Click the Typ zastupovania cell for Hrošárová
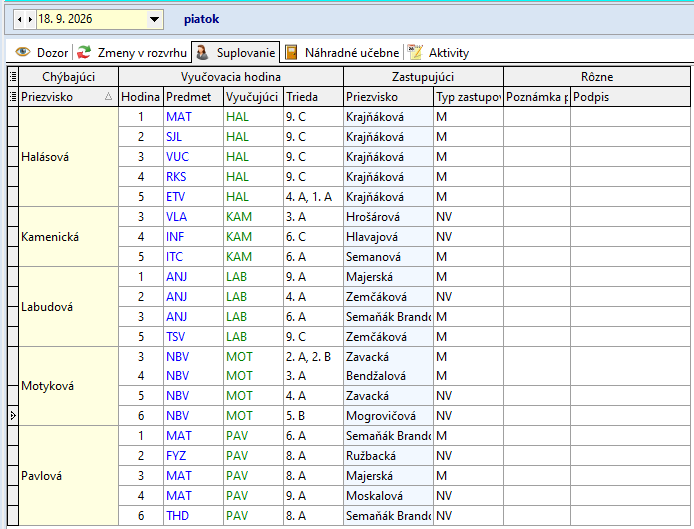The width and height of the screenshot is (694, 529). (x=468, y=216)
